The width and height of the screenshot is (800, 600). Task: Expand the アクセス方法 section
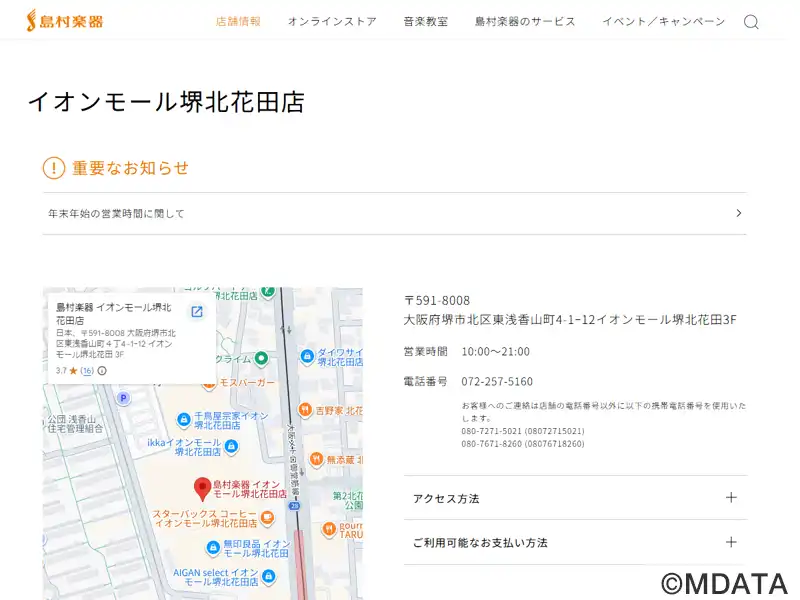[731, 498]
